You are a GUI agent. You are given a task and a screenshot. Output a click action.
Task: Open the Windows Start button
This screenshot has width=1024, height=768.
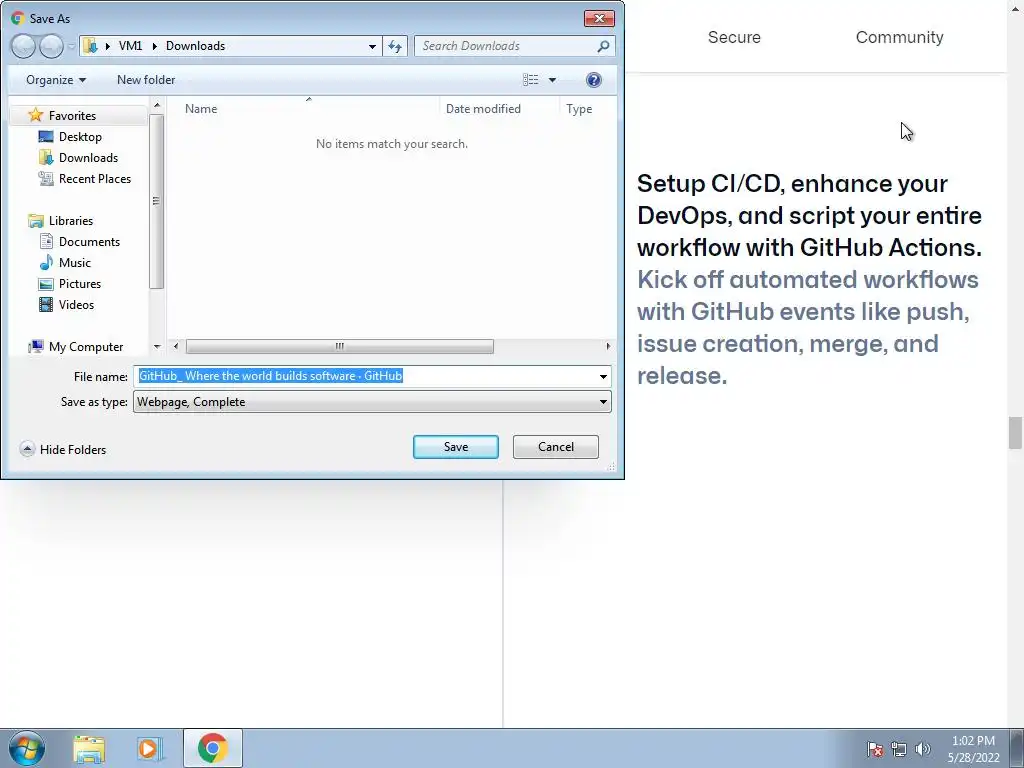(x=27, y=748)
